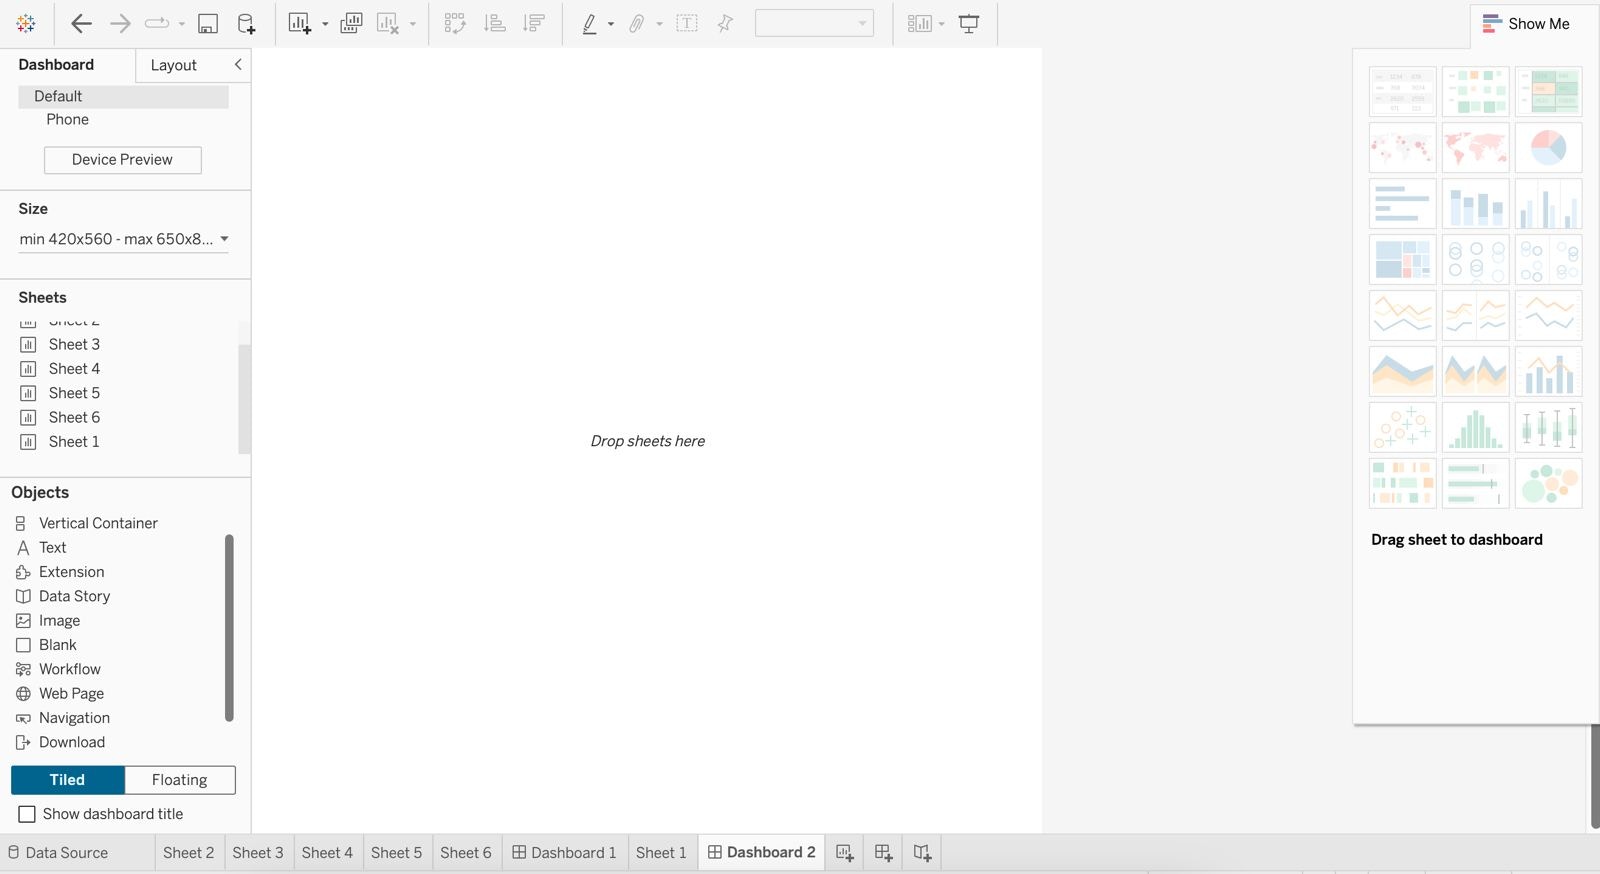Click the pin fix axes icon
This screenshot has width=1600, height=874.
point(725,23)
